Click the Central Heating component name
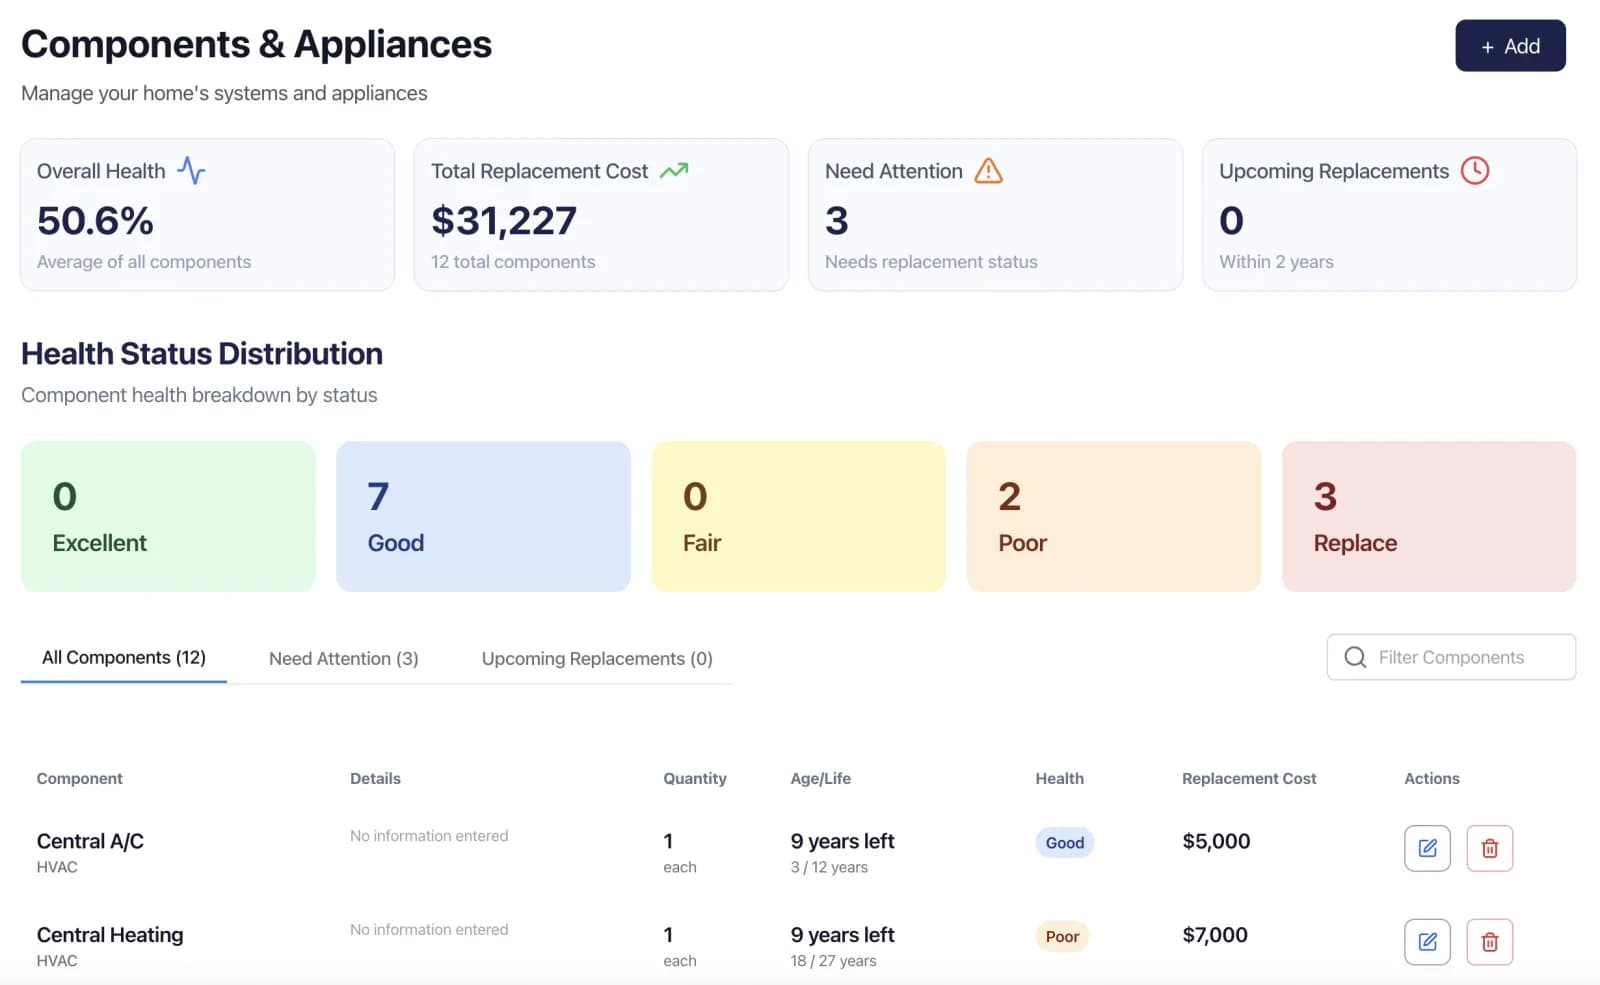The width and height of the screenshot is (1600, 985). pyautogui.click(x=110, y=935)
